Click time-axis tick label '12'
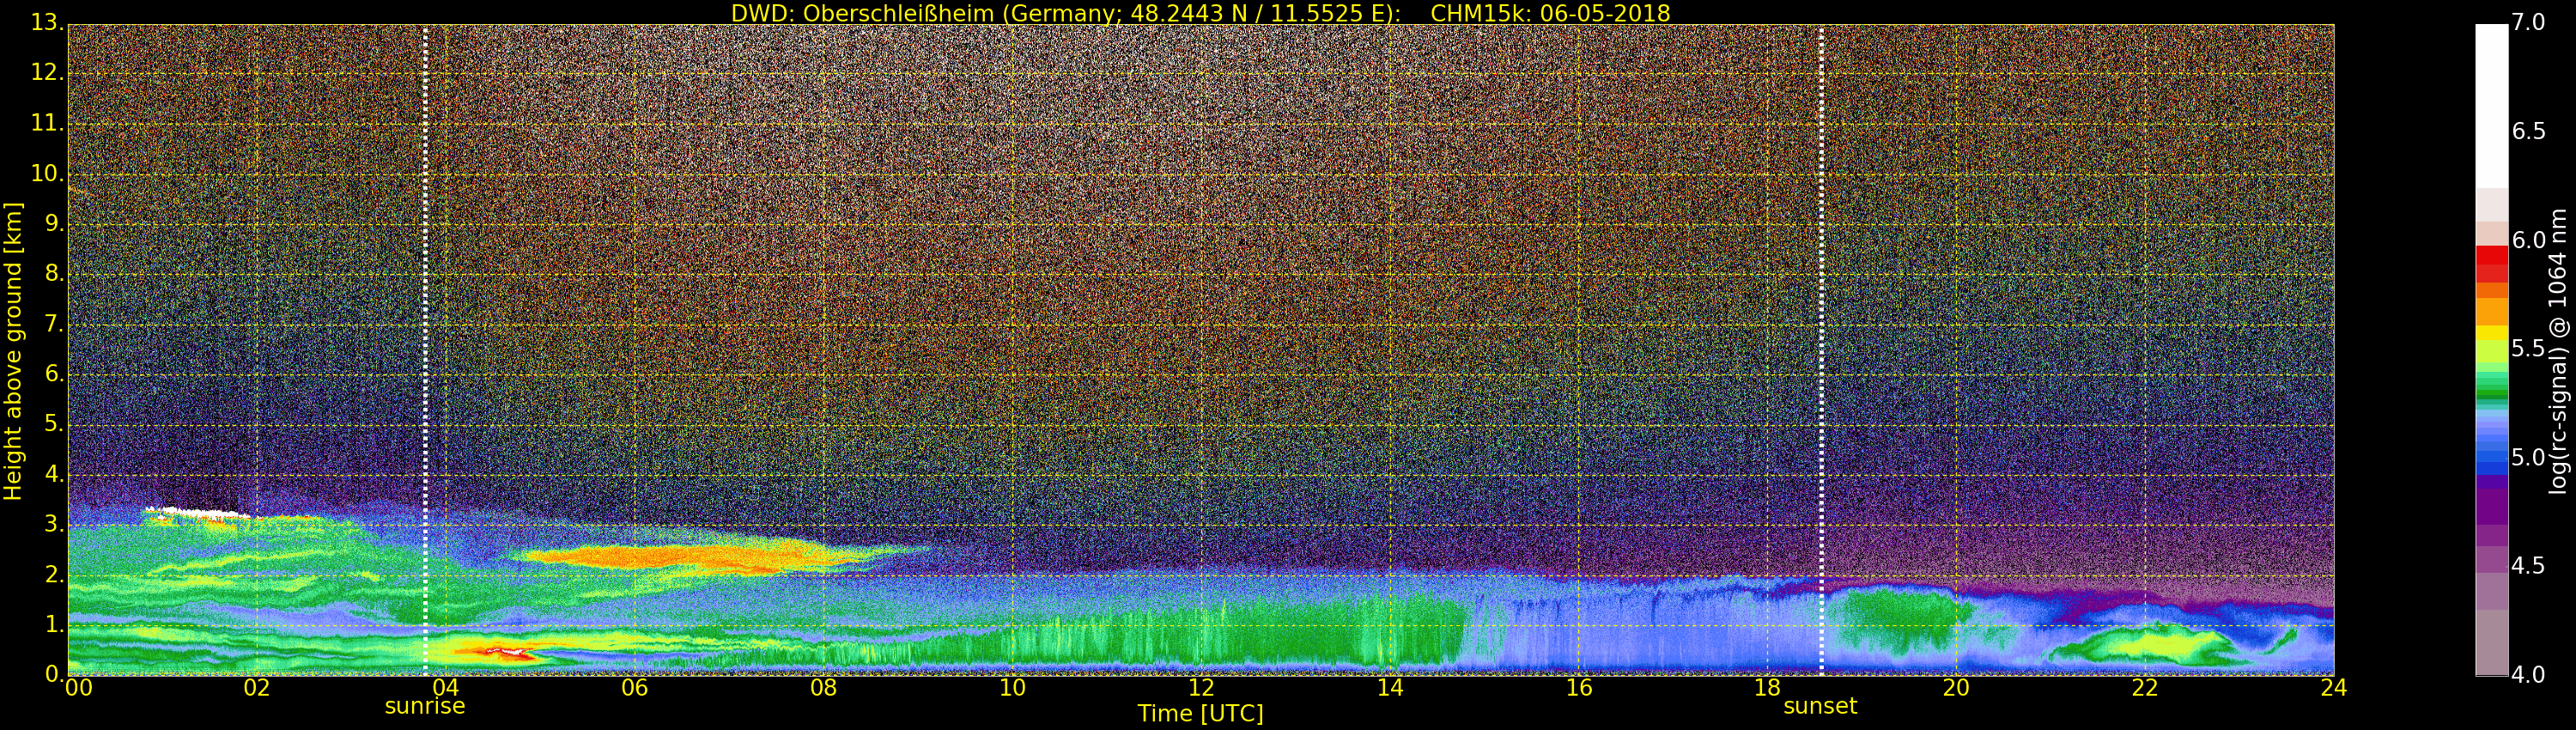This screenshot has width=2576, height=730. coord(1201,687)
